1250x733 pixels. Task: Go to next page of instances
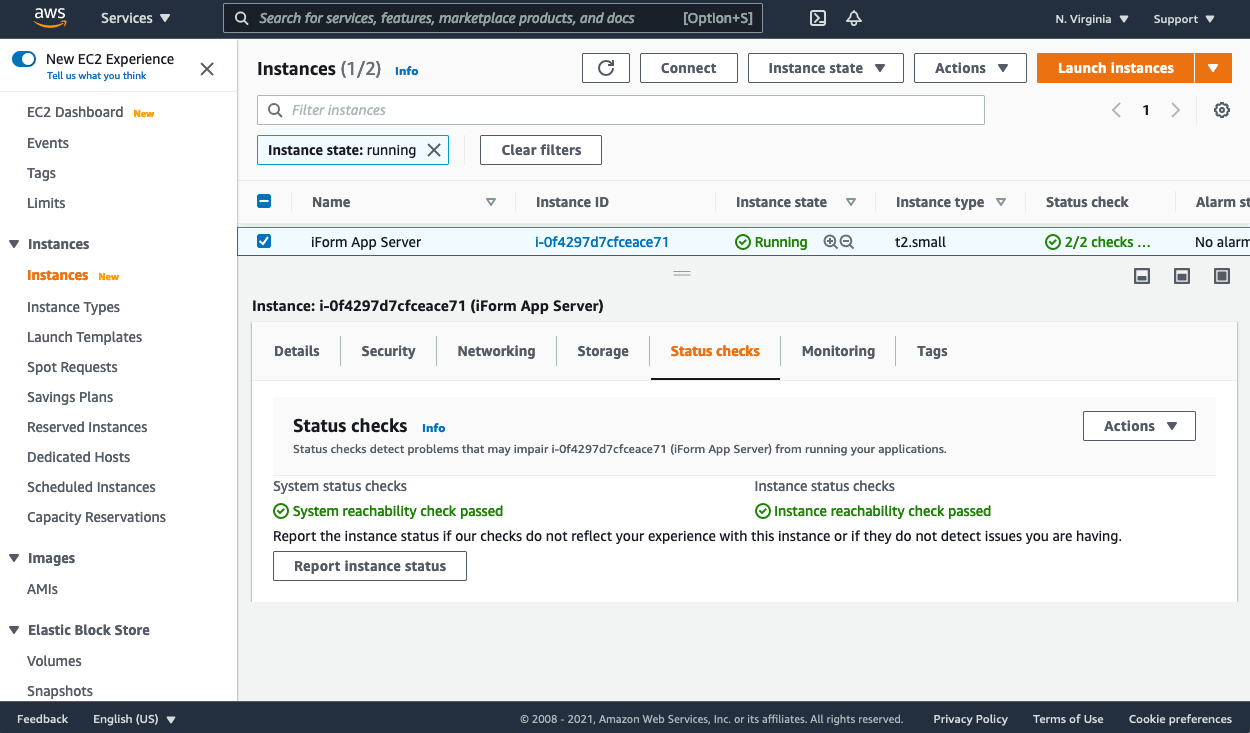coord(1176,110)
